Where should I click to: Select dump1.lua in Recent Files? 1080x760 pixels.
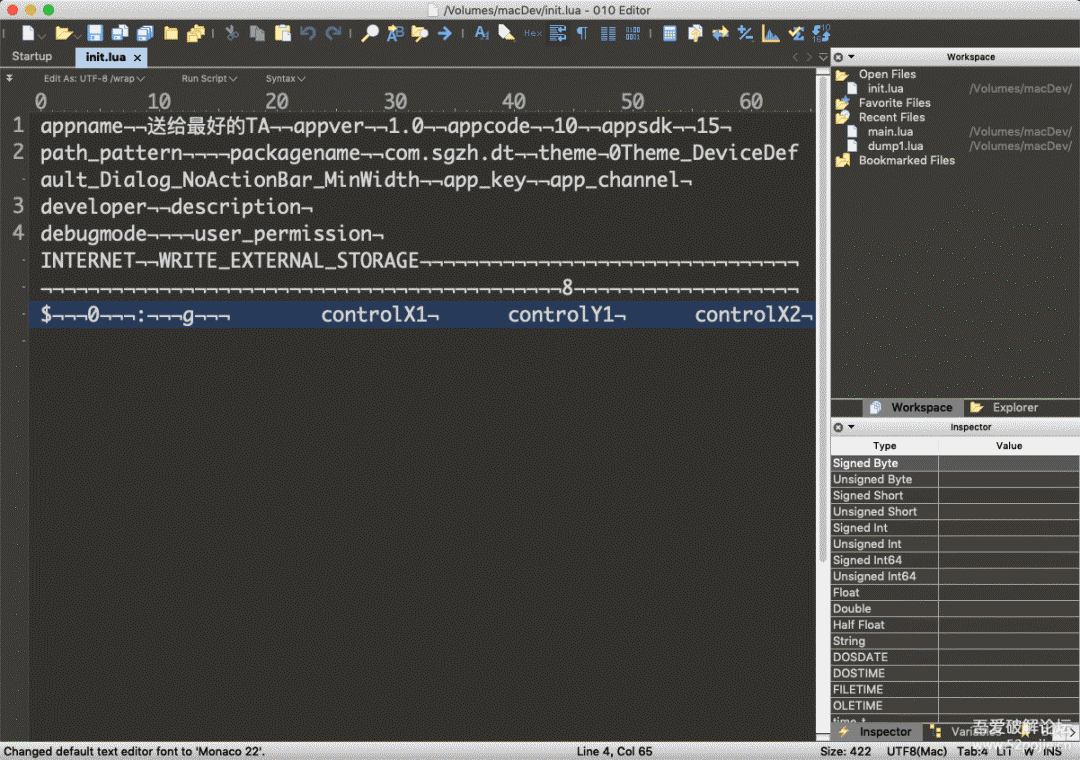(x=894, y=146)
